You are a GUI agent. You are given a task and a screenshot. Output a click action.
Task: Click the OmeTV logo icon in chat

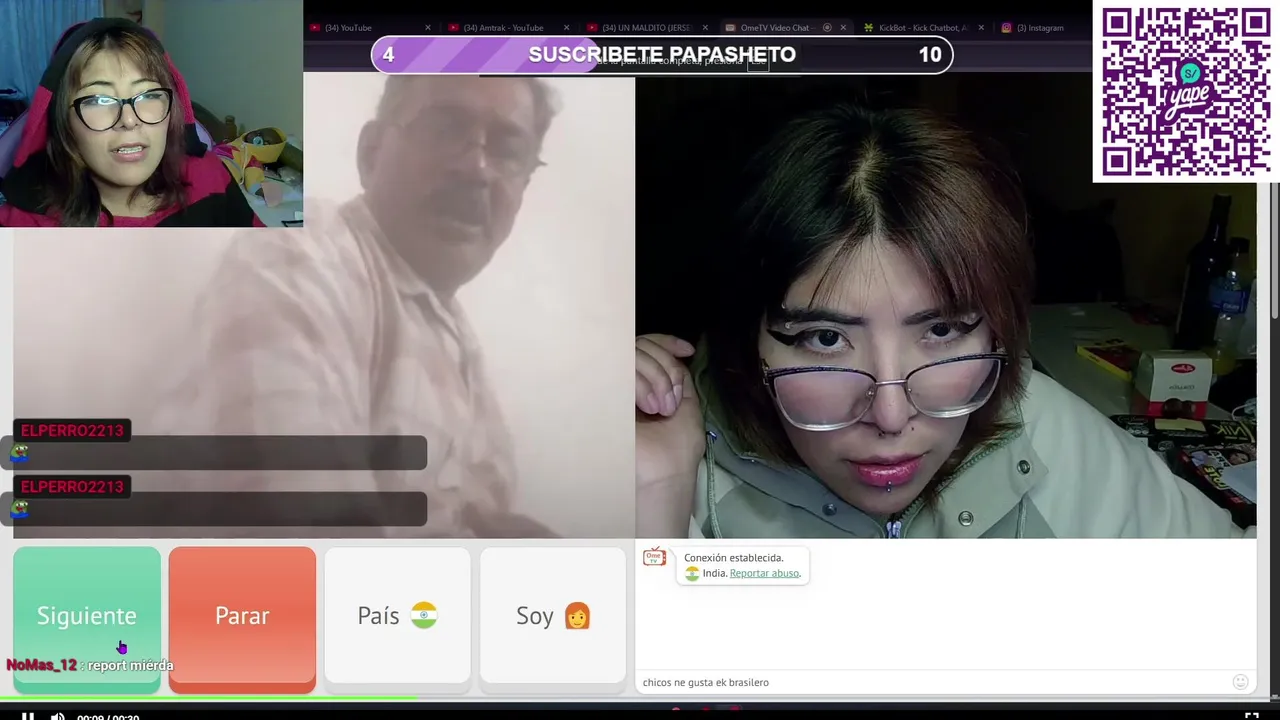click(x=654, y=557)
